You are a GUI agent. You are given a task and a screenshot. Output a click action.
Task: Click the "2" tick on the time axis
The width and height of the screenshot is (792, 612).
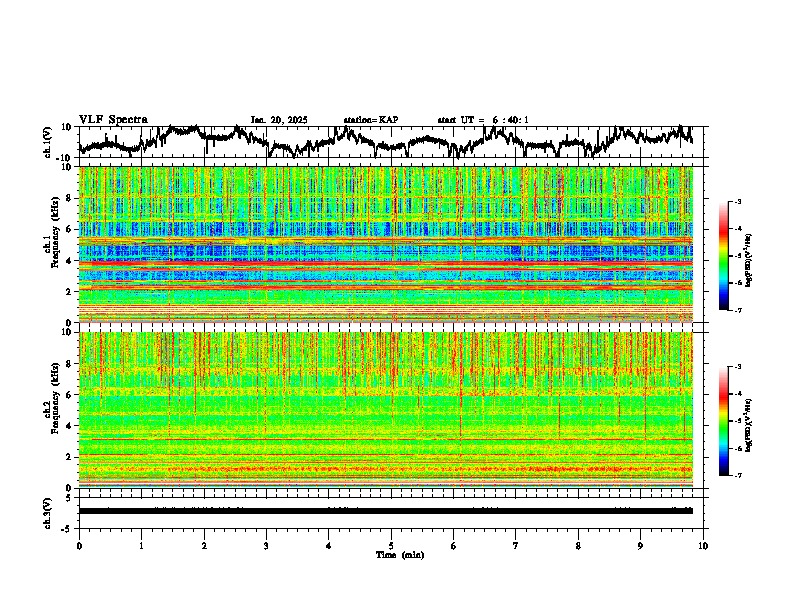[204, 546]
